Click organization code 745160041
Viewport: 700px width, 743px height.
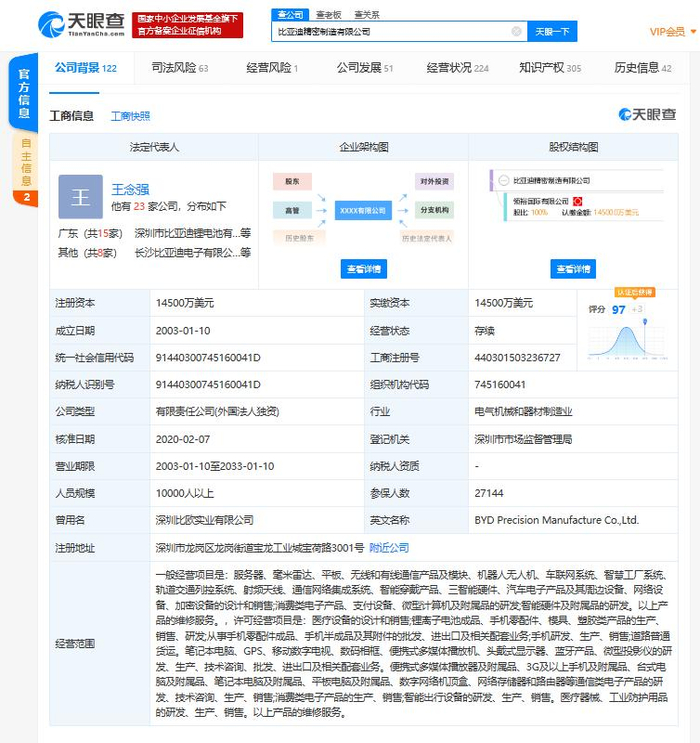point(500,385)
